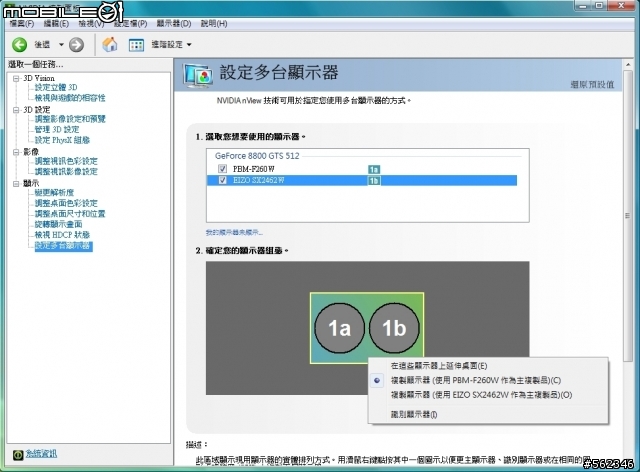
Task: Collapse the 3D 設定 tree node
Action: click(x=16, y=110)
